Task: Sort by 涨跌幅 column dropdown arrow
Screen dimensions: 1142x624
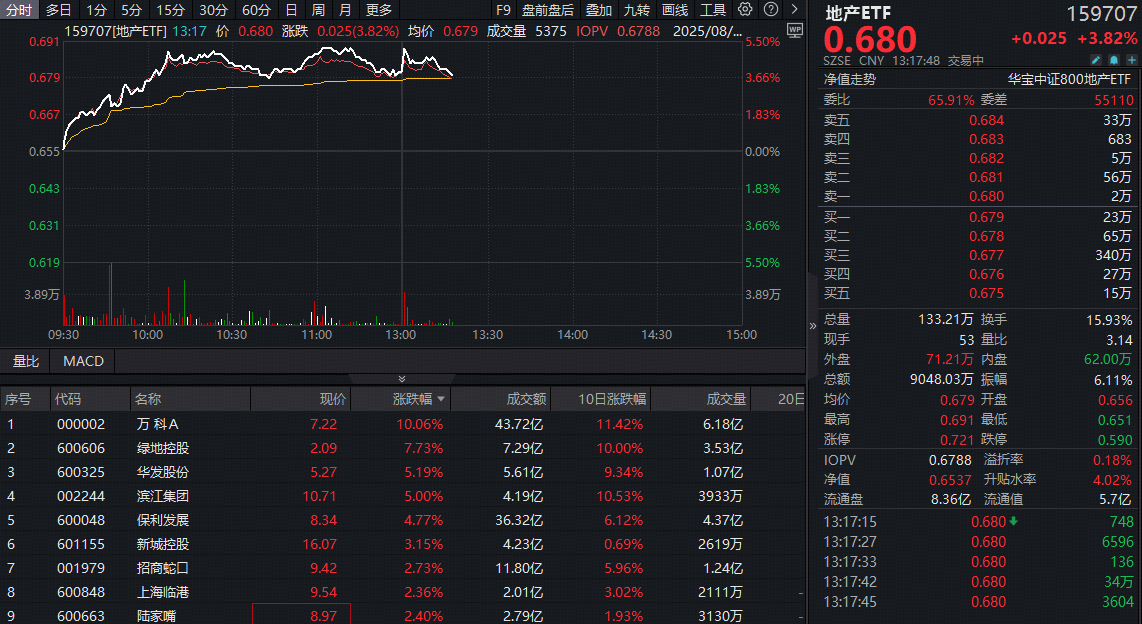Action: (x=442, y=400)
